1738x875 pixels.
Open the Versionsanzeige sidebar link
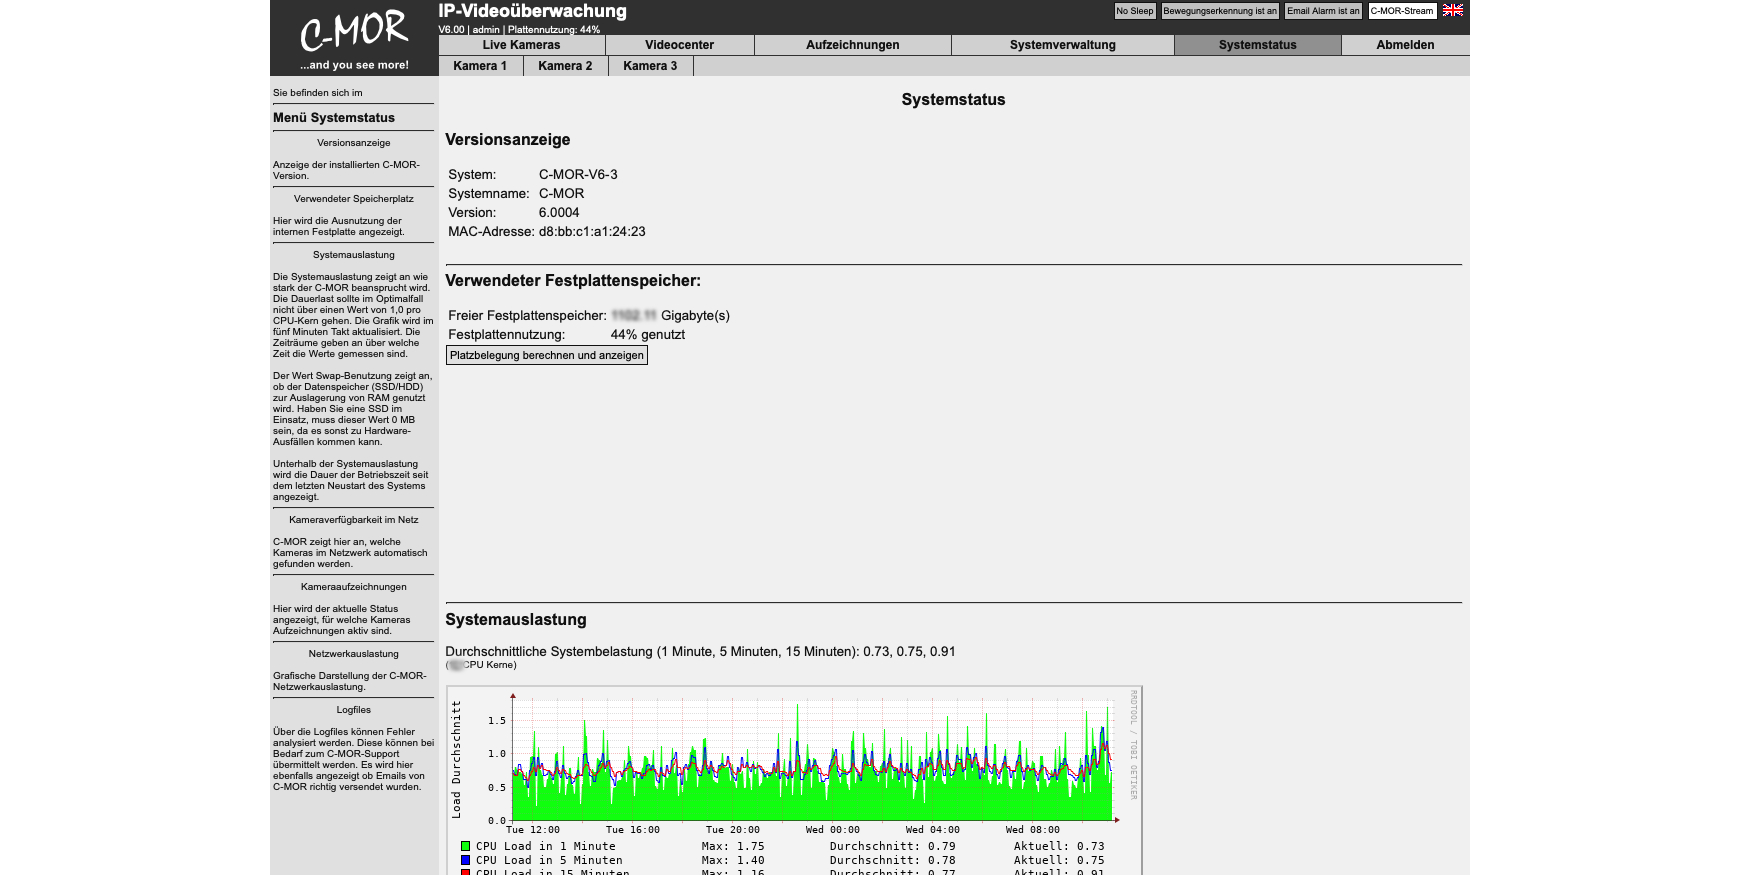353,143
